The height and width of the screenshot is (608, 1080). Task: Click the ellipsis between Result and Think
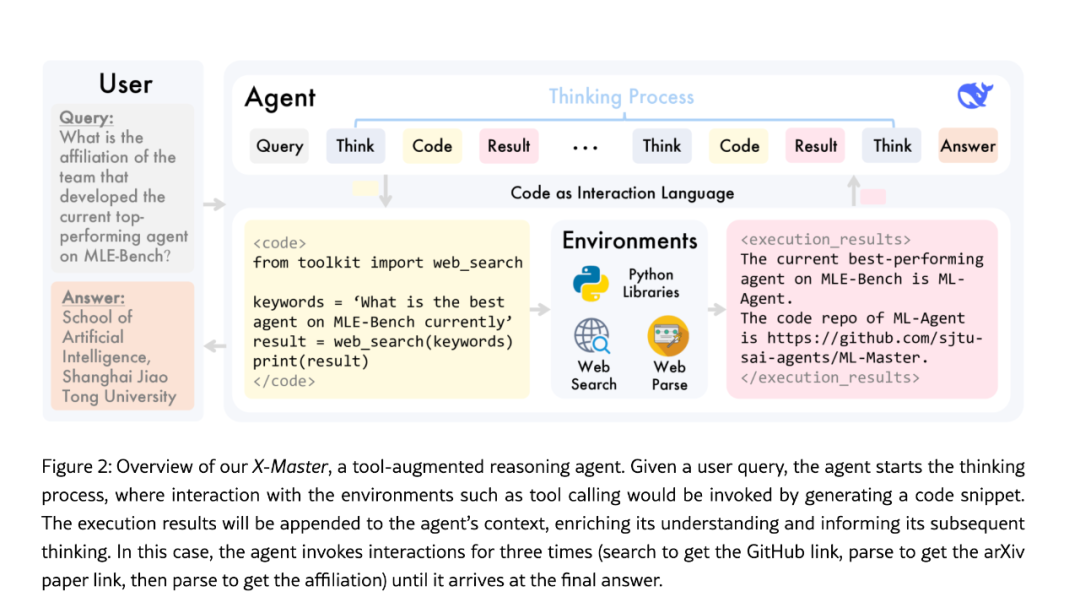(585, 148)
